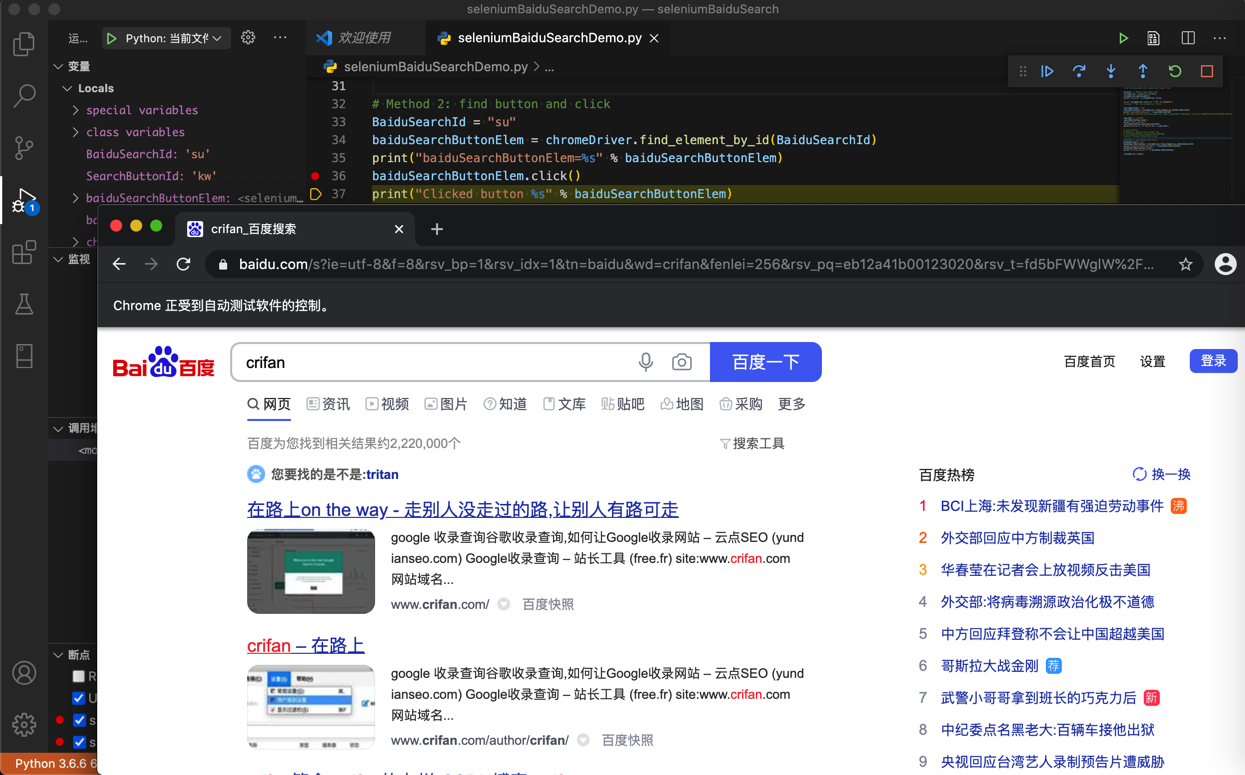Click Step Into in debug toolbar
The height and width of the screenshot is (775, 1245).
[1111, 72]
